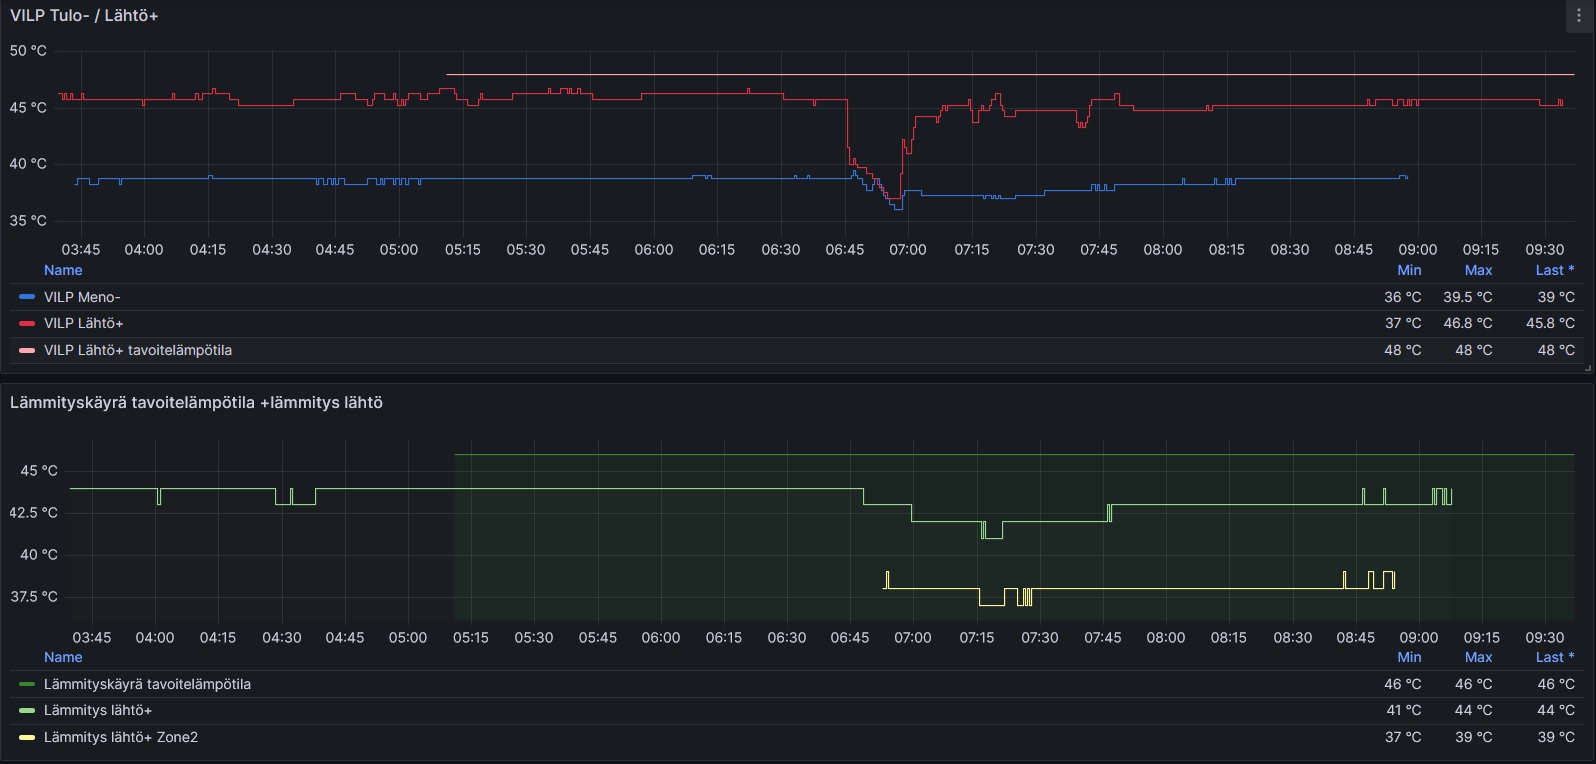Sort the top panel legend by Min column
1596x764 pixels.
(1409, 270)
